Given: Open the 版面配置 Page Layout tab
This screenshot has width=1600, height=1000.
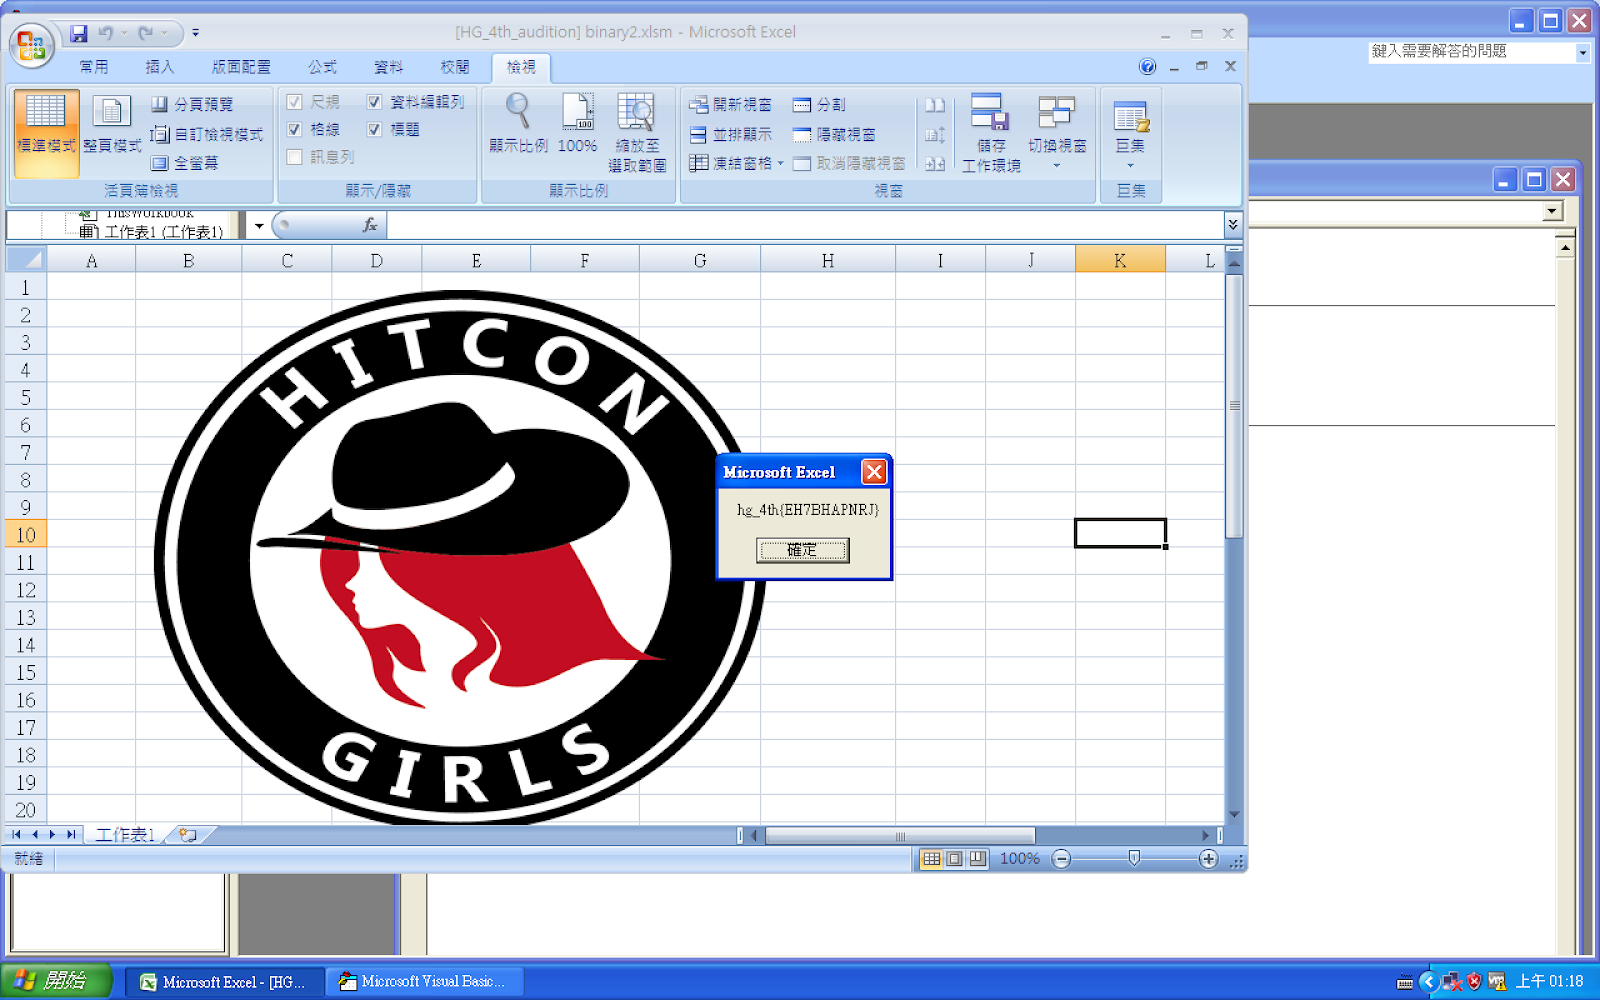Looking at the screenshot, I should tap(241, 67).
